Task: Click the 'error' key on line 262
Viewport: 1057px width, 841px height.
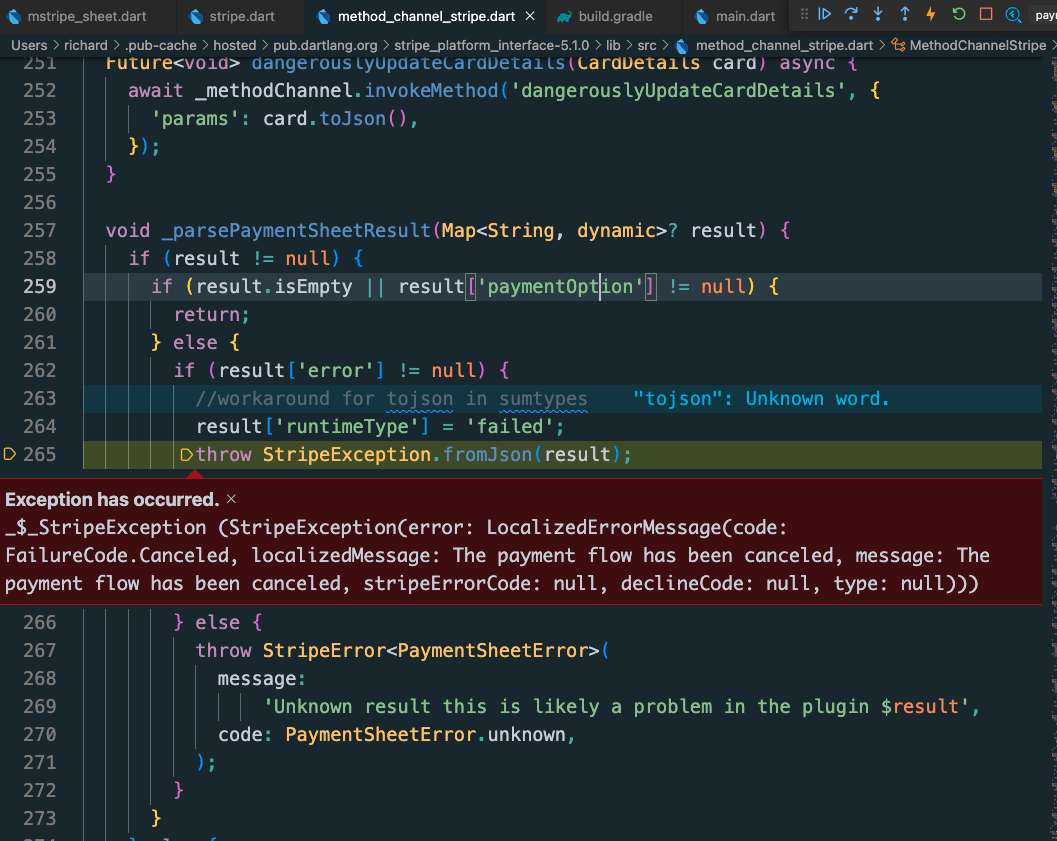Action: point(335,371)
